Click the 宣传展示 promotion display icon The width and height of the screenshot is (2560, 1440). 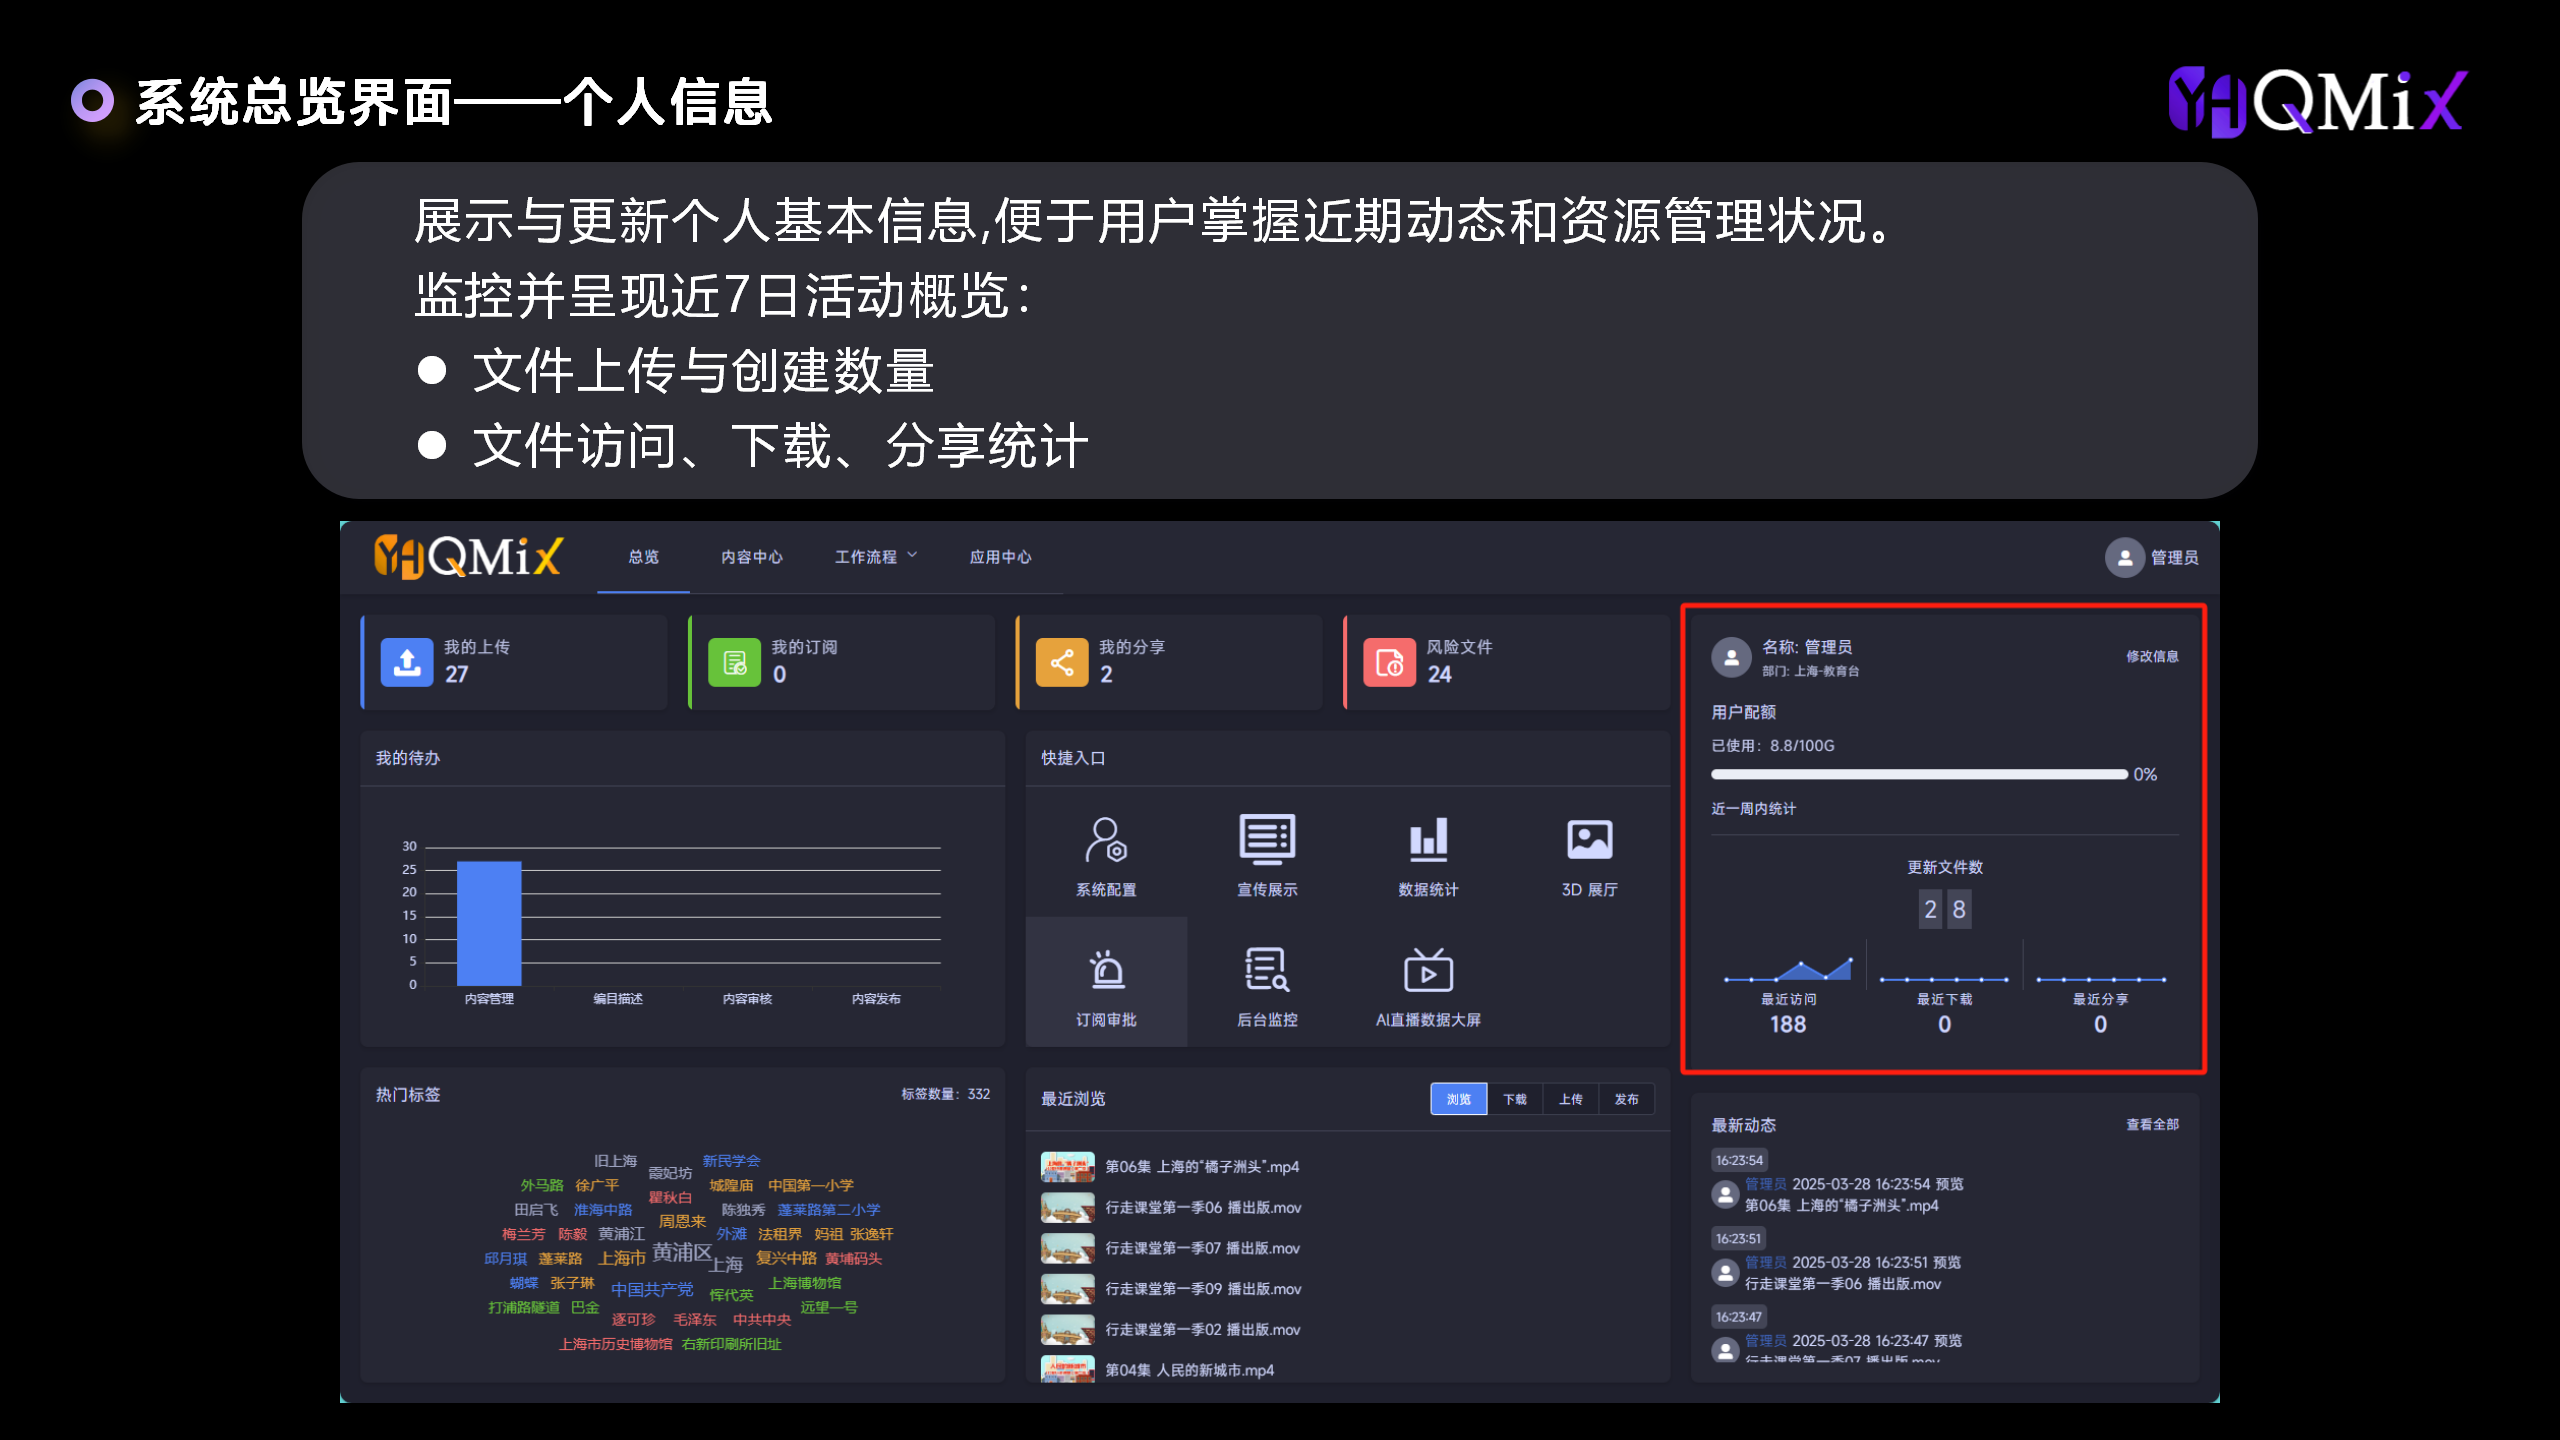coord(1267,841)
